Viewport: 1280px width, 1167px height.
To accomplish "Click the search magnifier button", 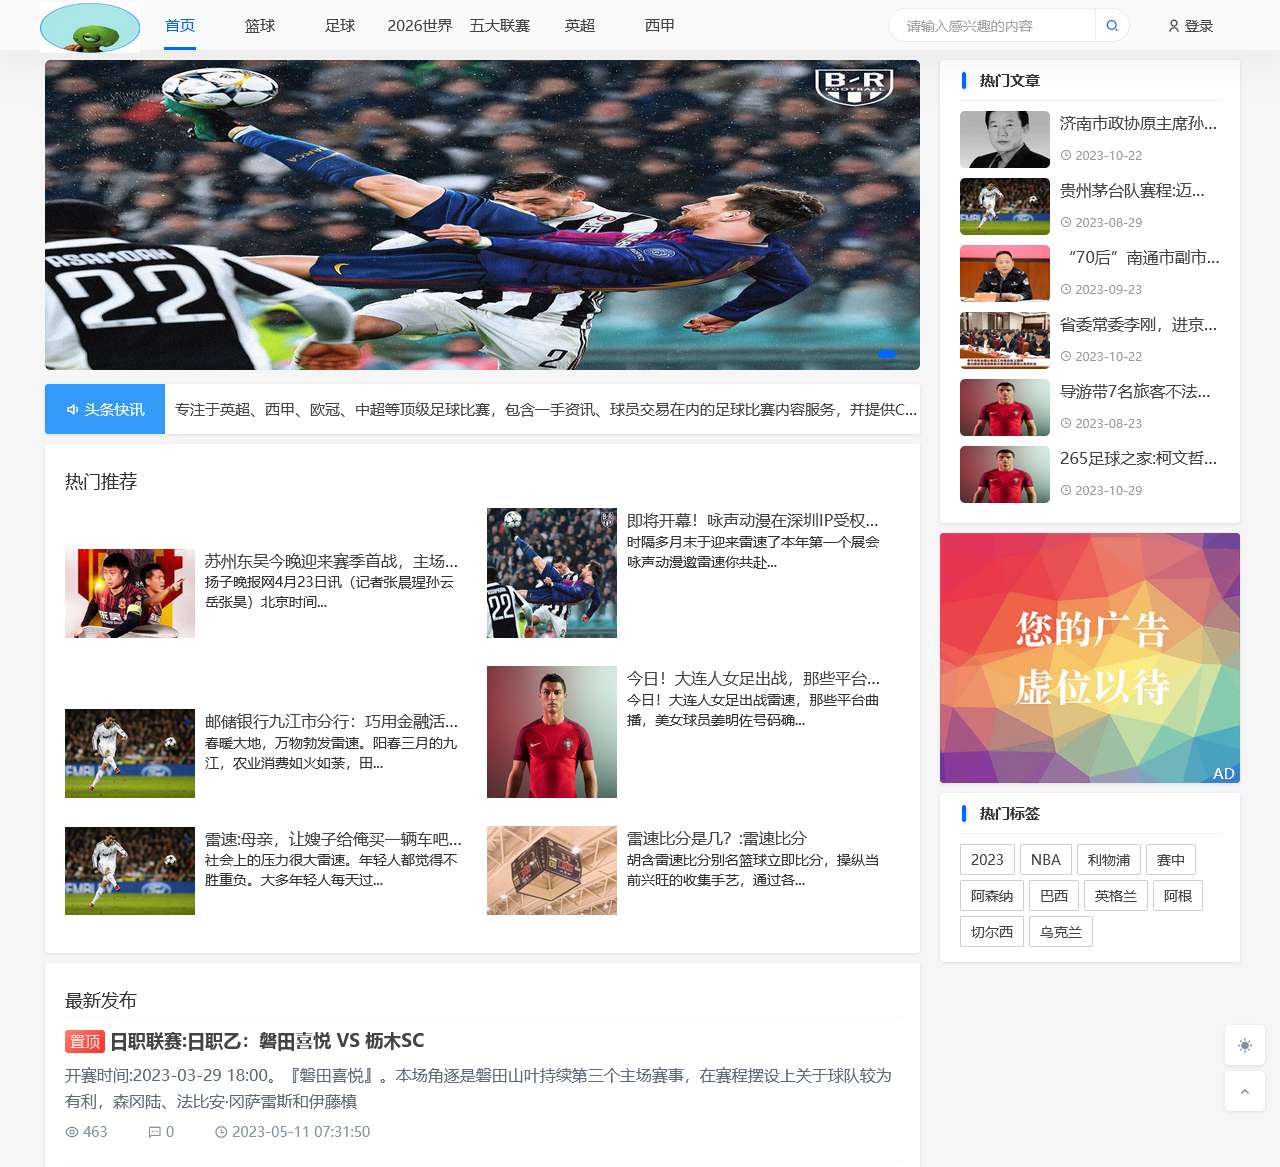I will click(1112, 26).
